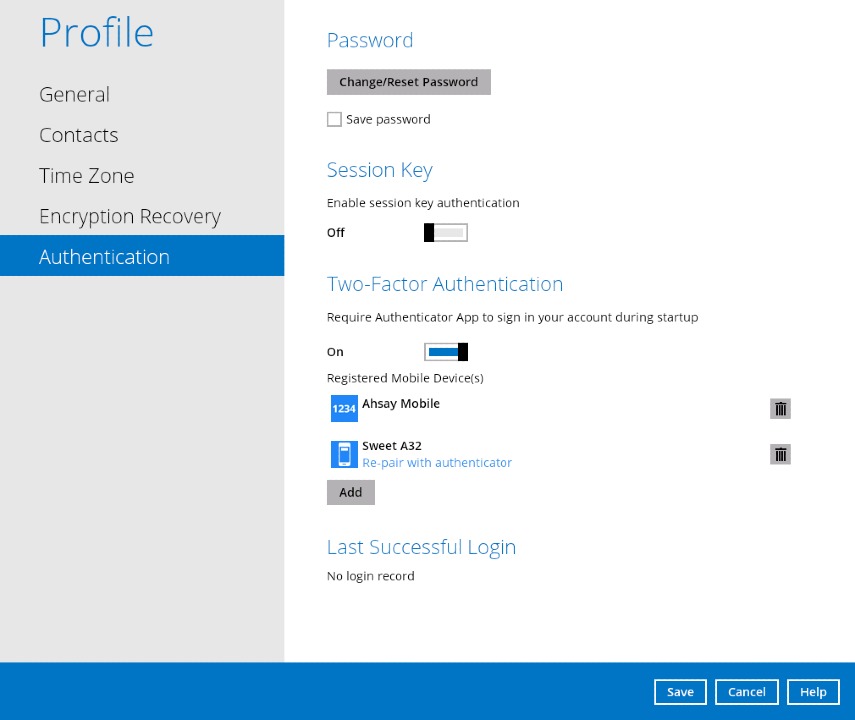Save the profile changes
The width and height of the screenshot is (855, 720).
(x=680, y=692)
